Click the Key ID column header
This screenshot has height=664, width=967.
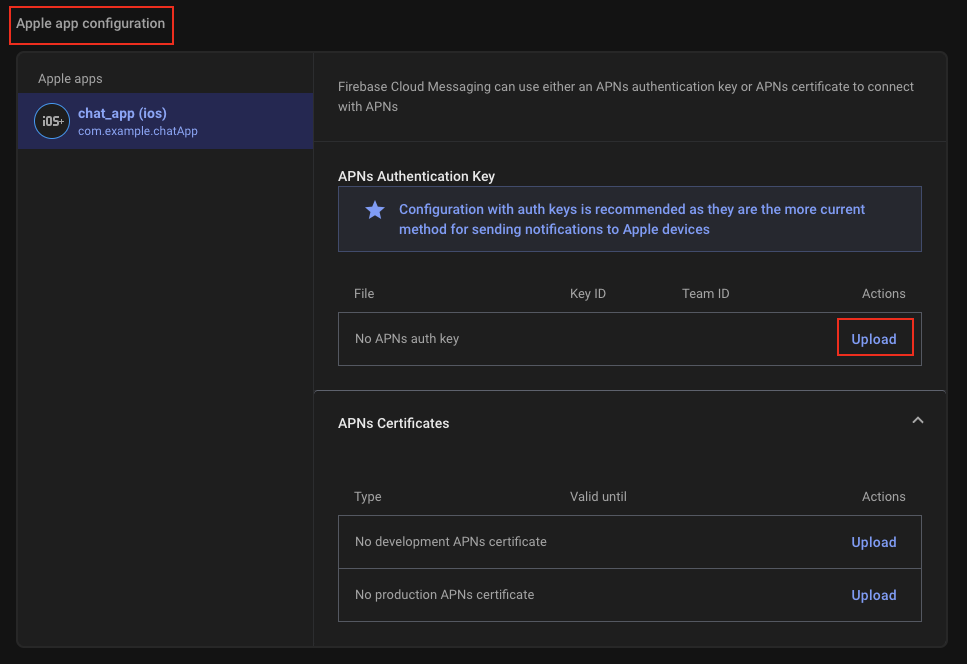(x=587, y=294)
